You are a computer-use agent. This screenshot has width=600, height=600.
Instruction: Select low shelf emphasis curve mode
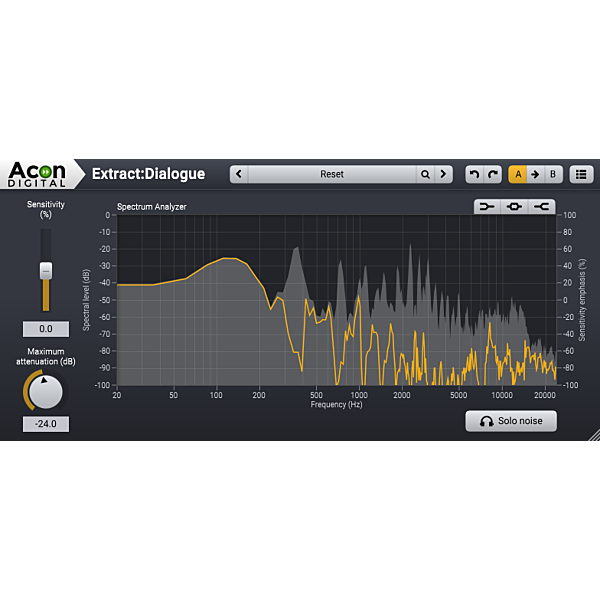[487, 207]
